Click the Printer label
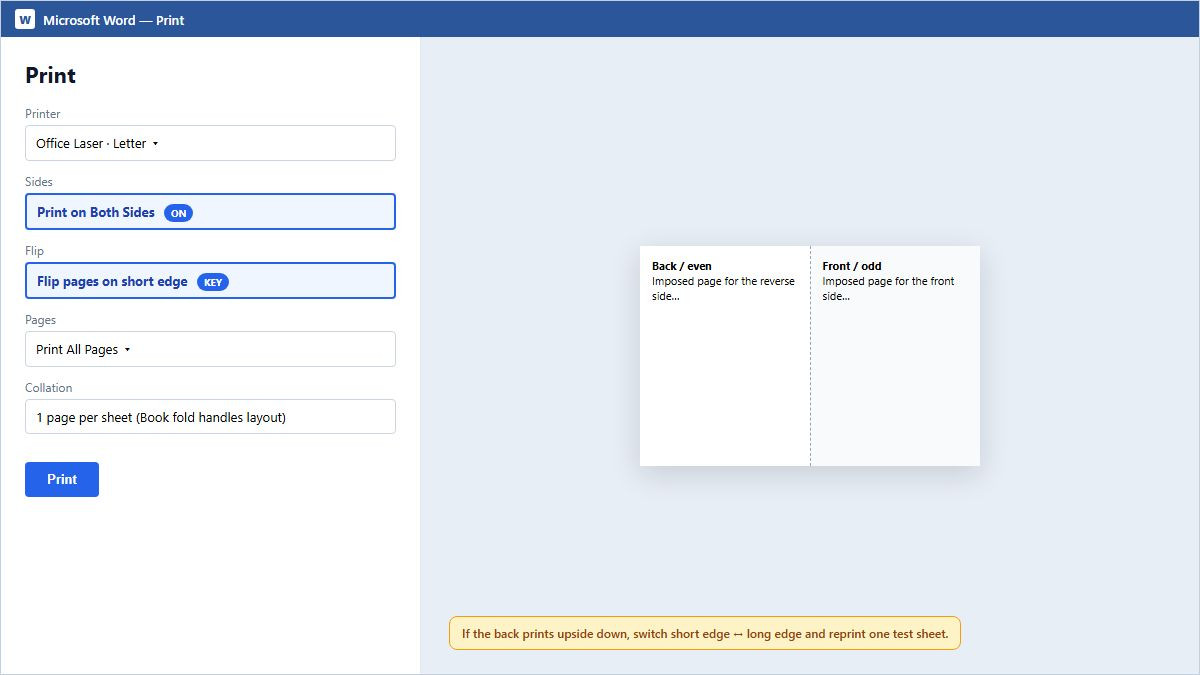This screenshot has width=1200, height=675. click(43, 114)
